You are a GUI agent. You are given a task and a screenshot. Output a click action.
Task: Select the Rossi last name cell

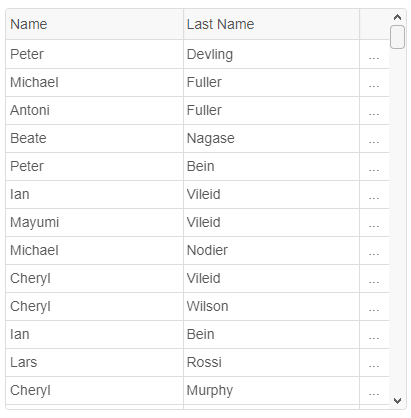tap(271, 363)
